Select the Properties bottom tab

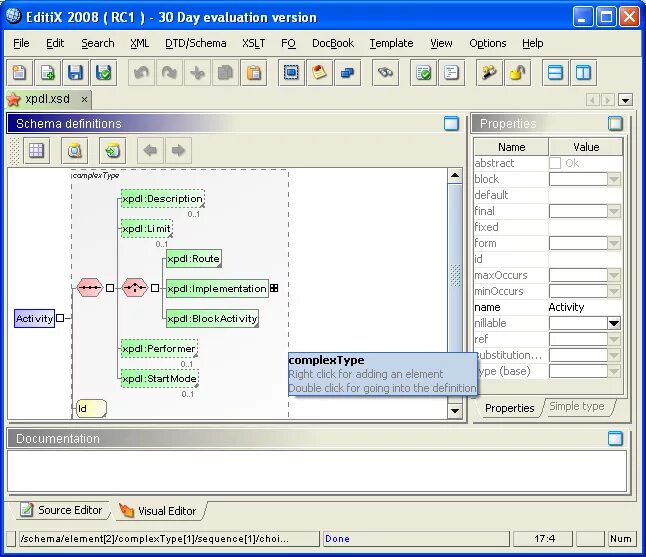tap(510, 408)
